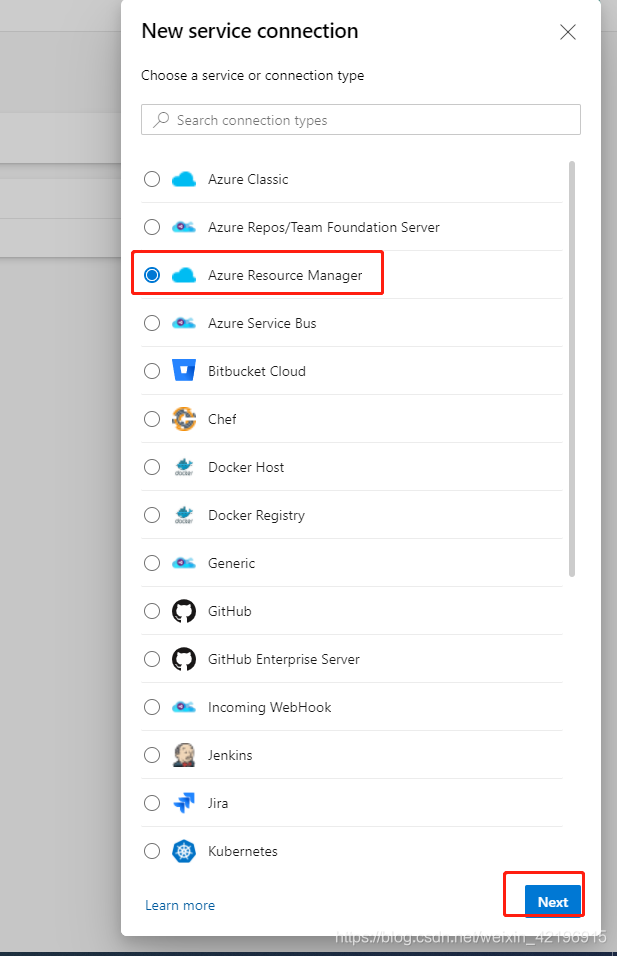Select the Incoming WebHook radio button

152,707
